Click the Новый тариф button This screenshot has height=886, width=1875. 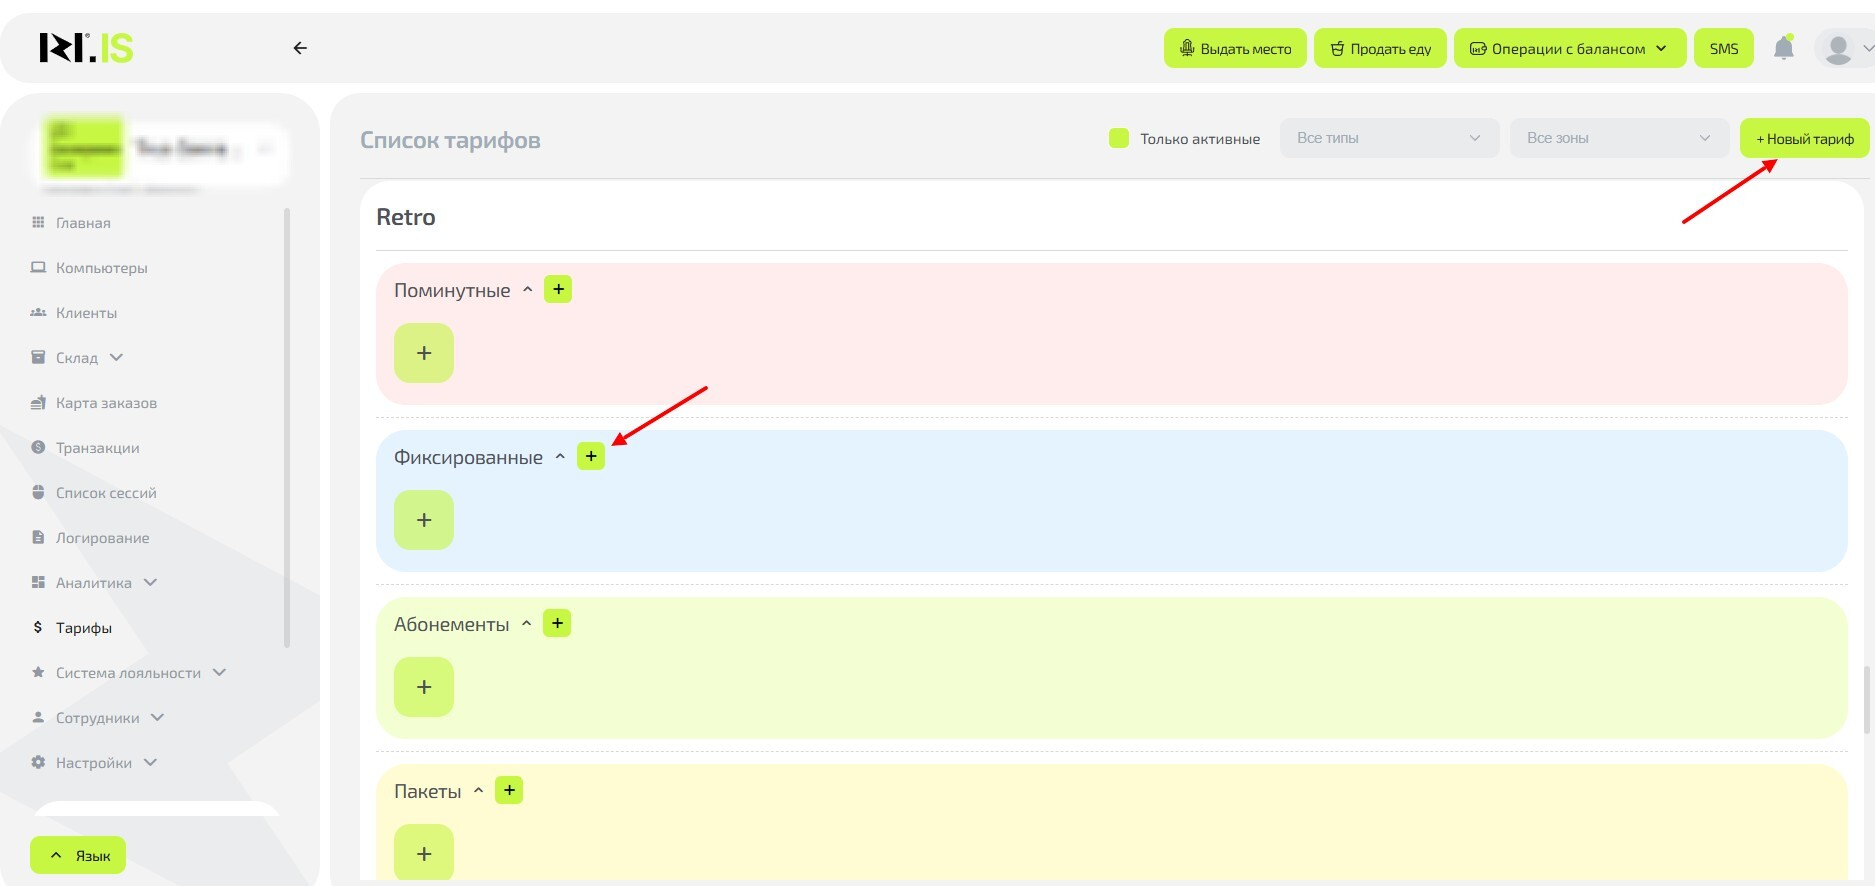pos(1804,138)
